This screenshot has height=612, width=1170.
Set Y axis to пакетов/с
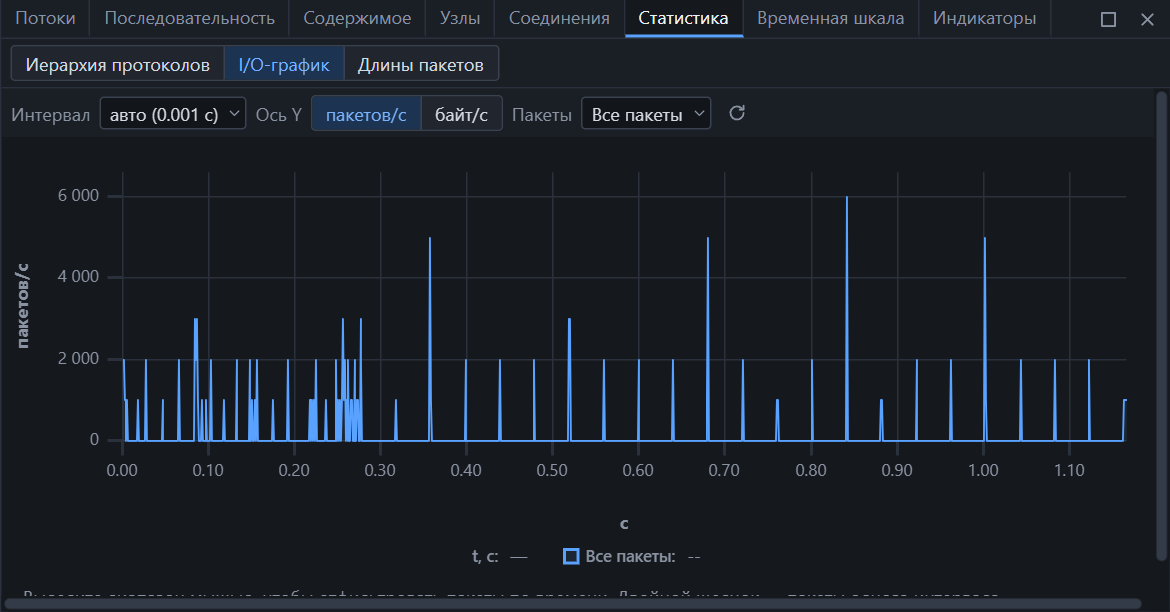pos(366,114)
